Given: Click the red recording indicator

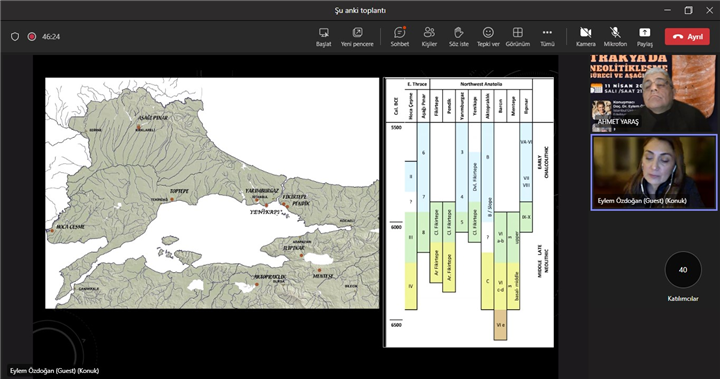Looking at the screenshot, I should tap(32, 37).
